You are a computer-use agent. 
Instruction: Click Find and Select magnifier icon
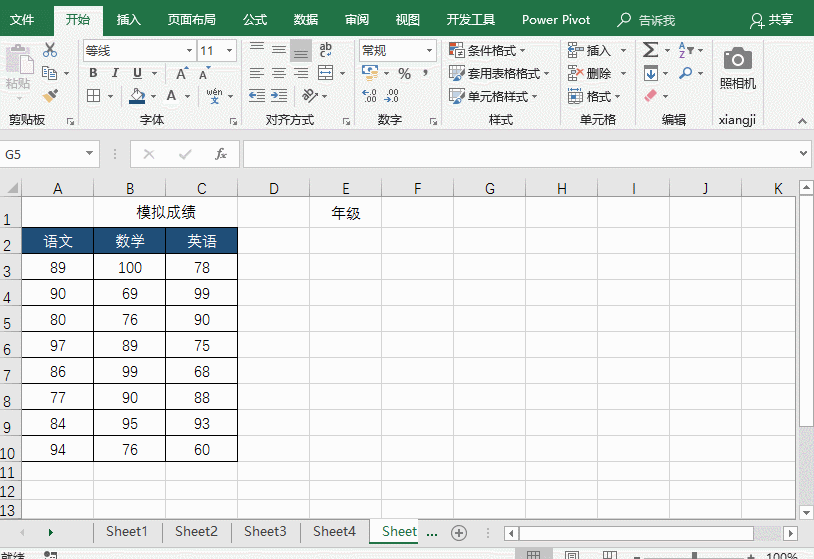[686, 73]
